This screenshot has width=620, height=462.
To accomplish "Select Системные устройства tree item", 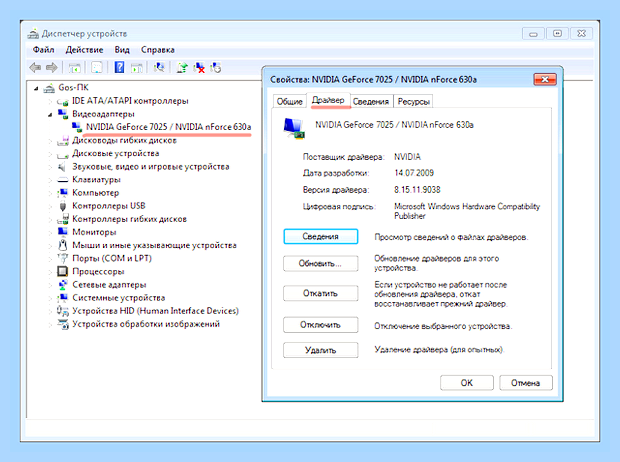I will click(x=119, y=297).
